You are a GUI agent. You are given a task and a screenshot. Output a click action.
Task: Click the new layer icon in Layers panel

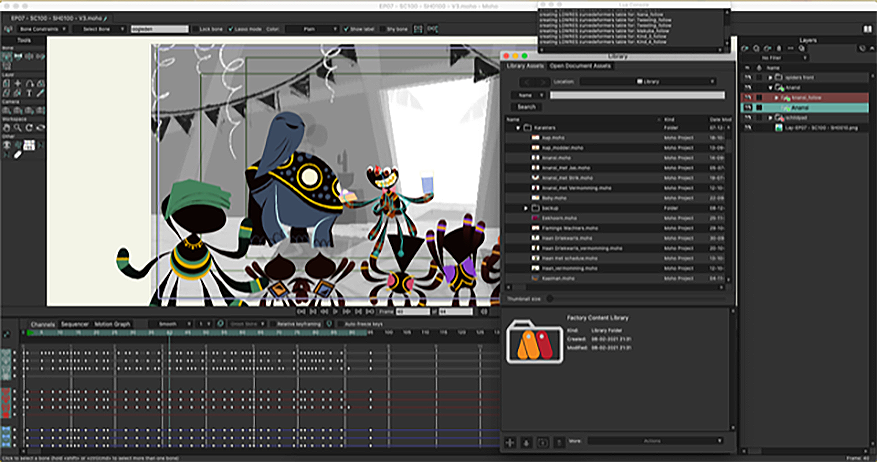(x=745, y=49)
